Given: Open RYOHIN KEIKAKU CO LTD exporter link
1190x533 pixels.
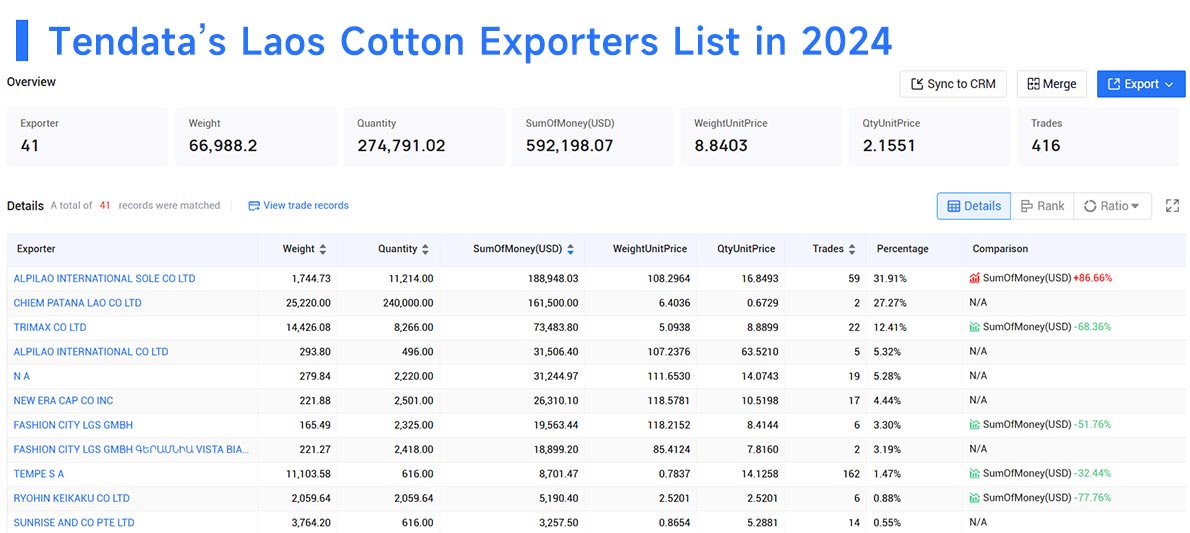Looking at the screenshot, I should 71,498.
